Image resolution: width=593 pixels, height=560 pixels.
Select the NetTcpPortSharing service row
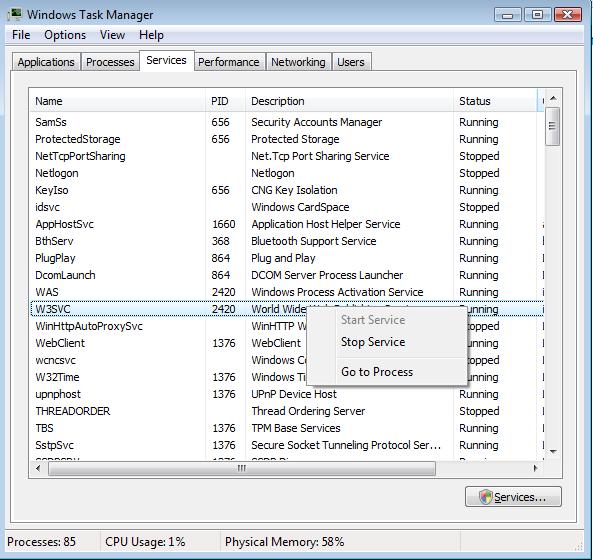(286, 156)
